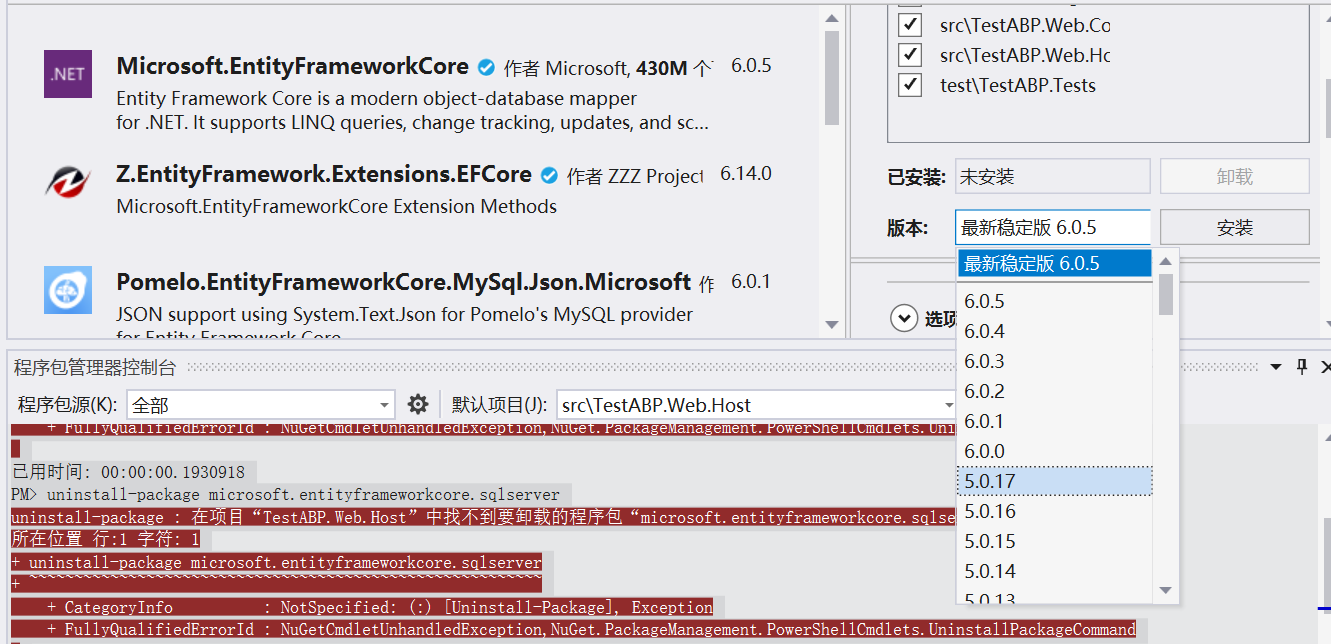Open the console window options arrow
Screen dimensions: 1331x644
(1276, 367)
